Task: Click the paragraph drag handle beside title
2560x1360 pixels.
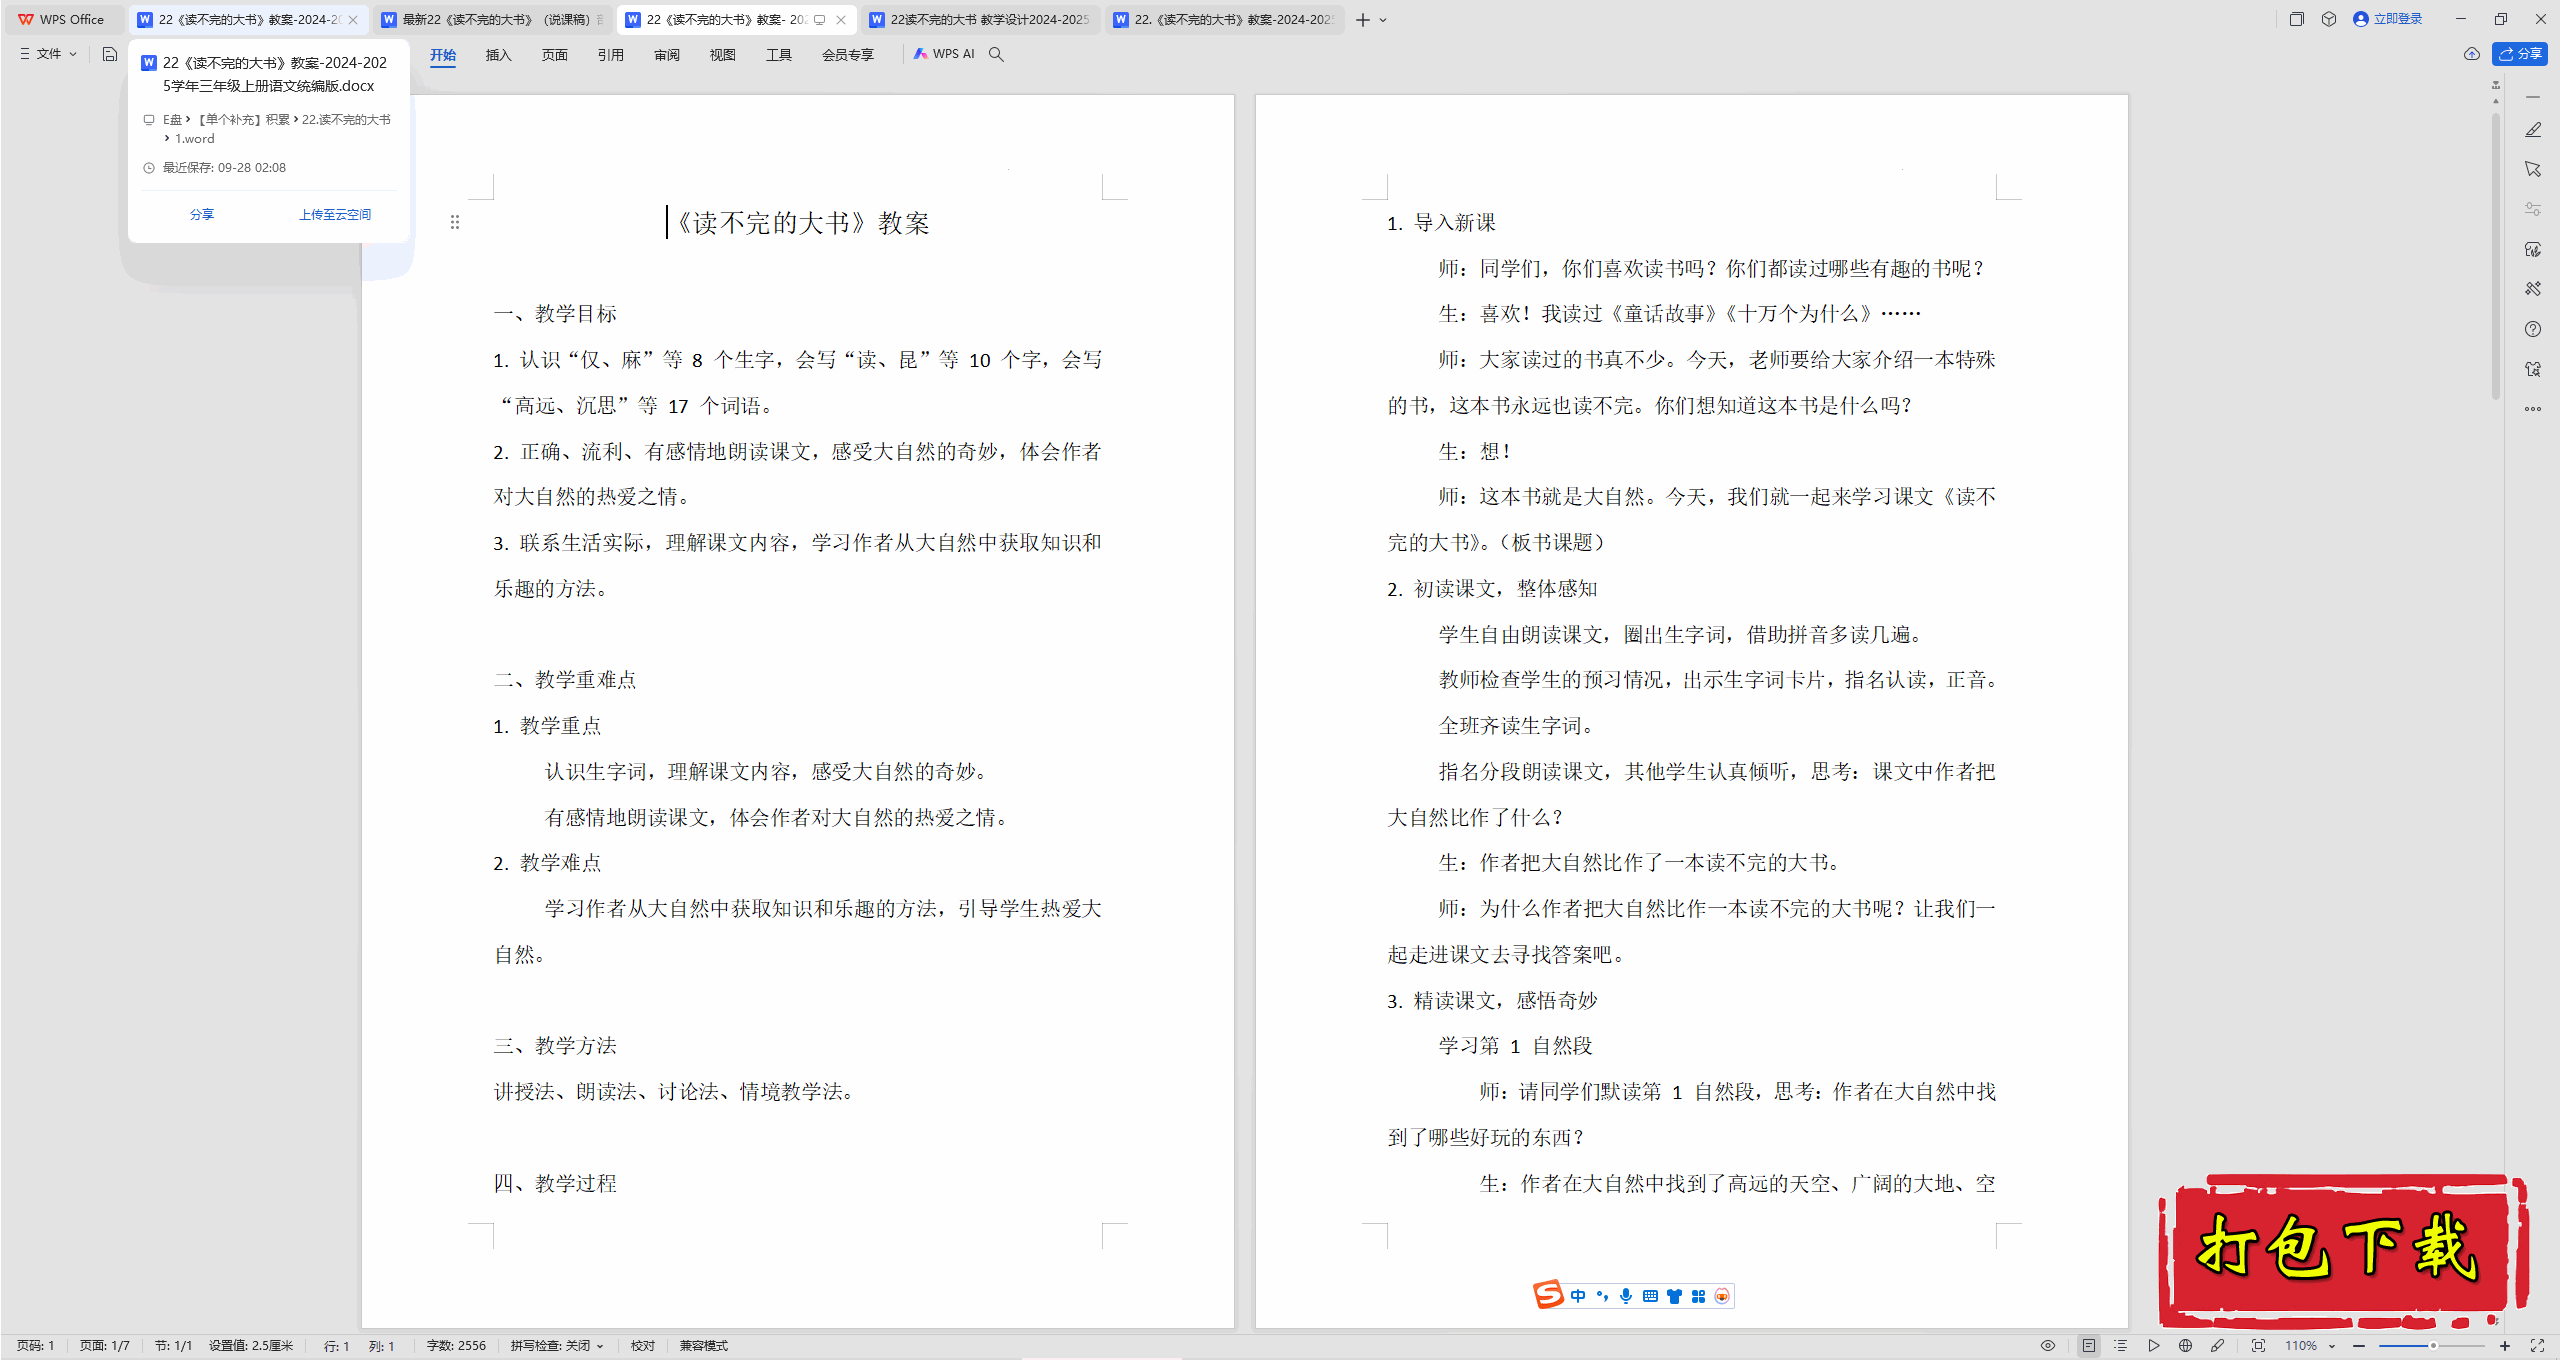Action: 454,222
